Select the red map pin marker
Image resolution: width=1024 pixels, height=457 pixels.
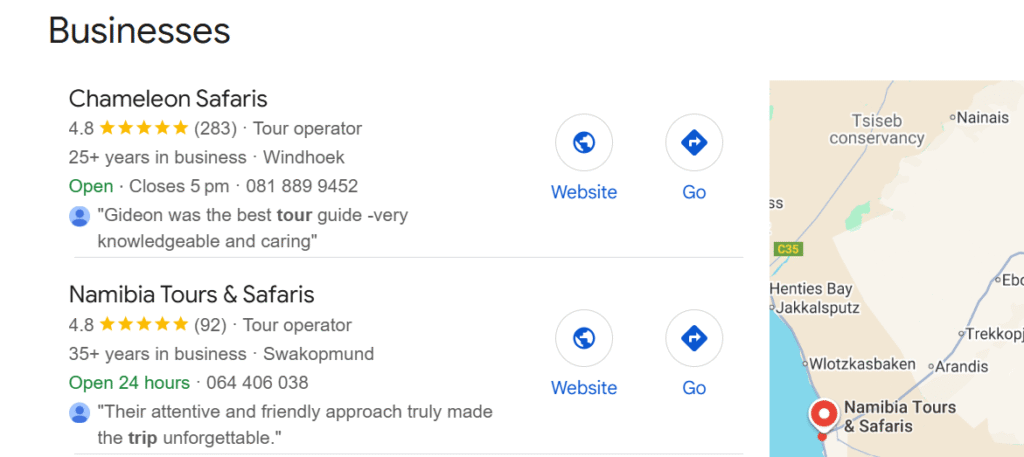[823, 416]
